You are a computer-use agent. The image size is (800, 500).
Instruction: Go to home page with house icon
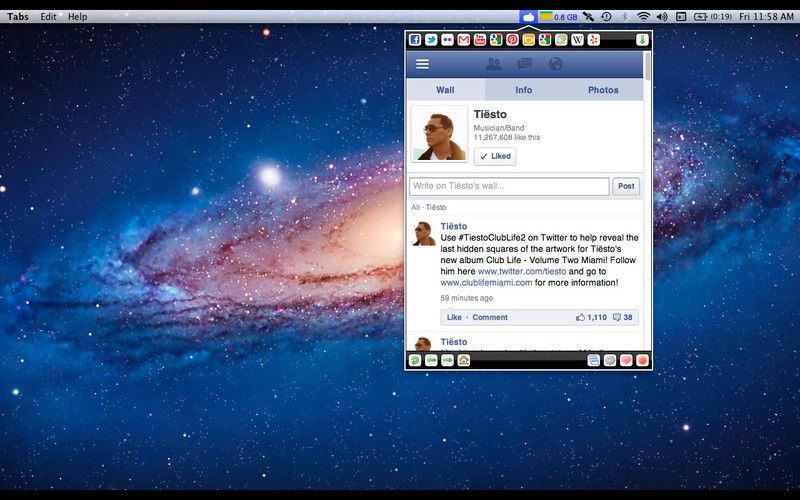(x=463, y=360)
